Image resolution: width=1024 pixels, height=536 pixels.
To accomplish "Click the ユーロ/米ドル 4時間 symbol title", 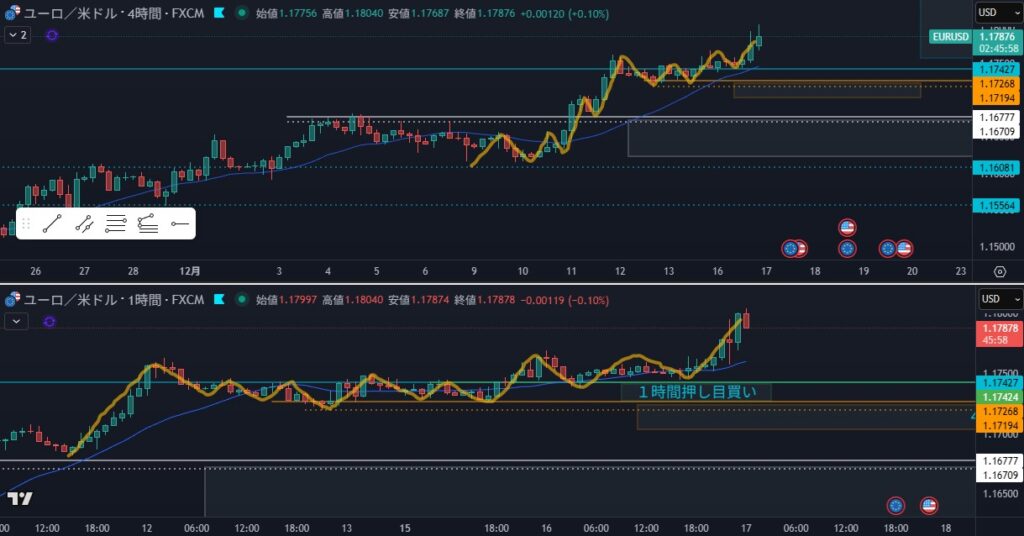I will click(110, 13).
